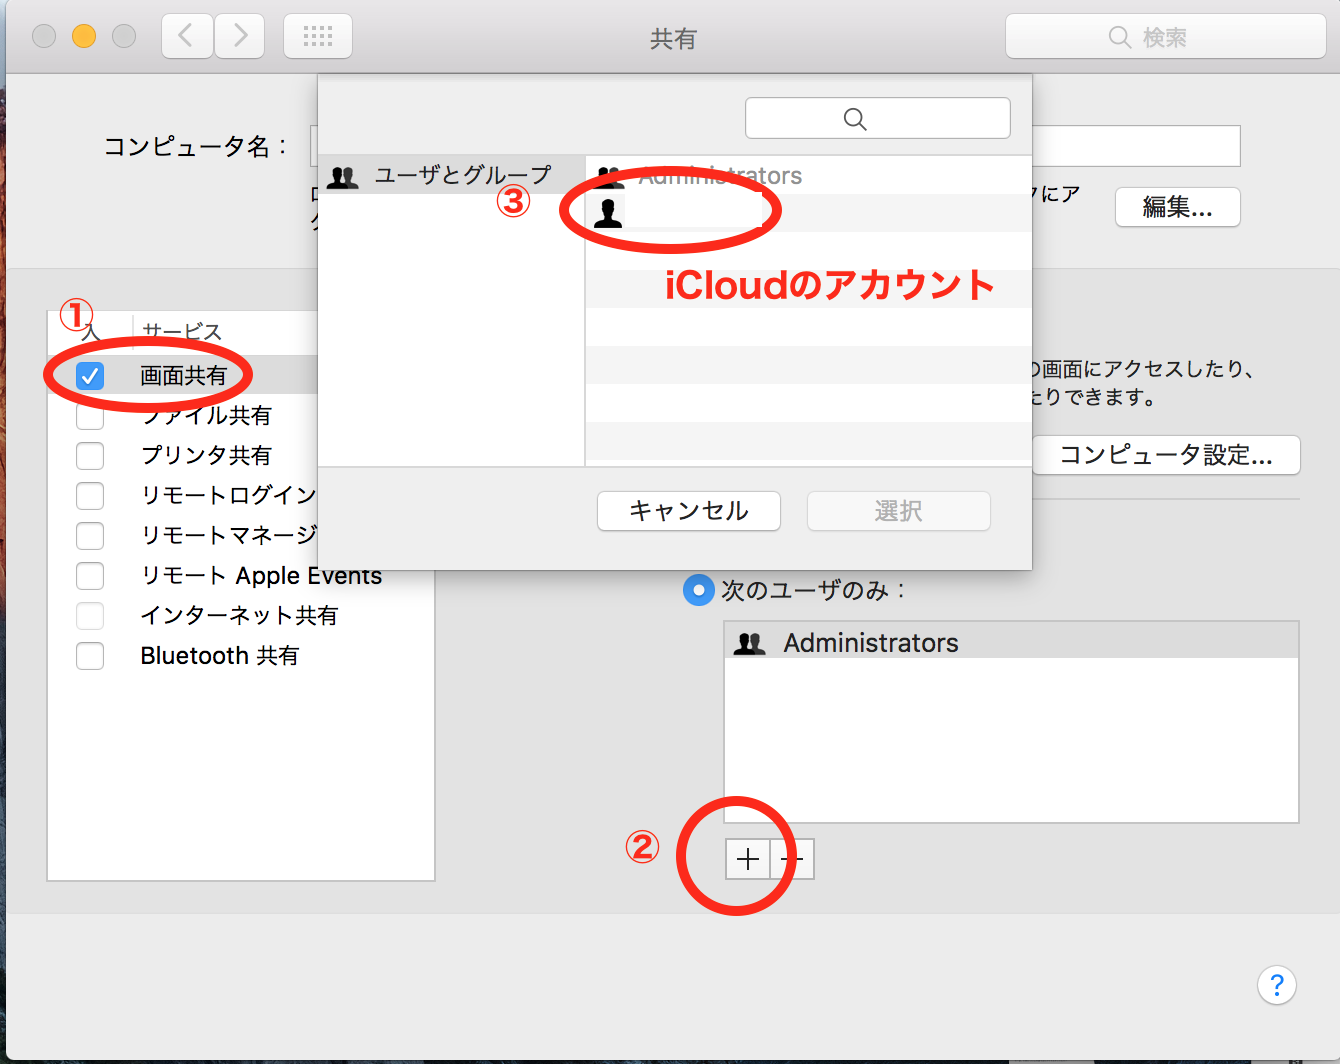
Task: Click the 検索 search field in the toolbar
Action: tap(1165, 37)
